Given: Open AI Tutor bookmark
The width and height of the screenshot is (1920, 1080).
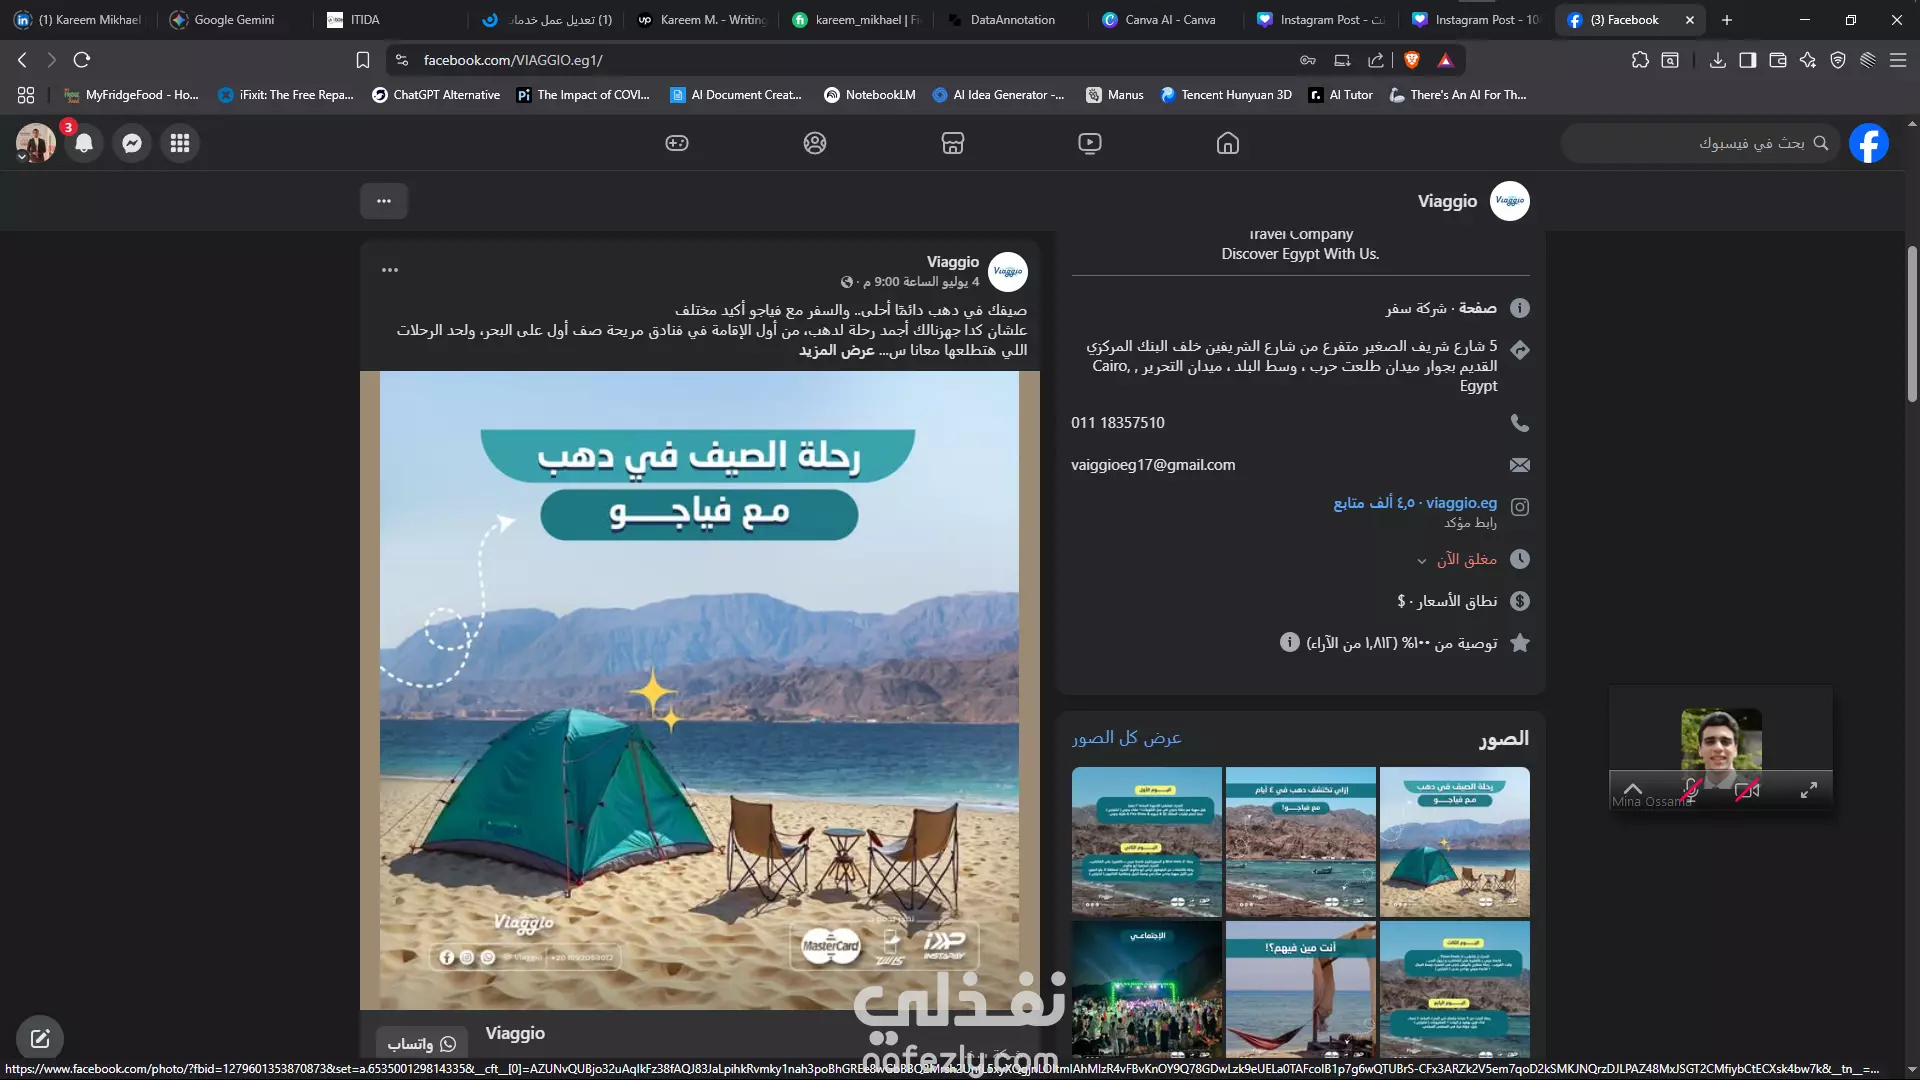Looking at the screenshot, I should tap(1341, 95).
